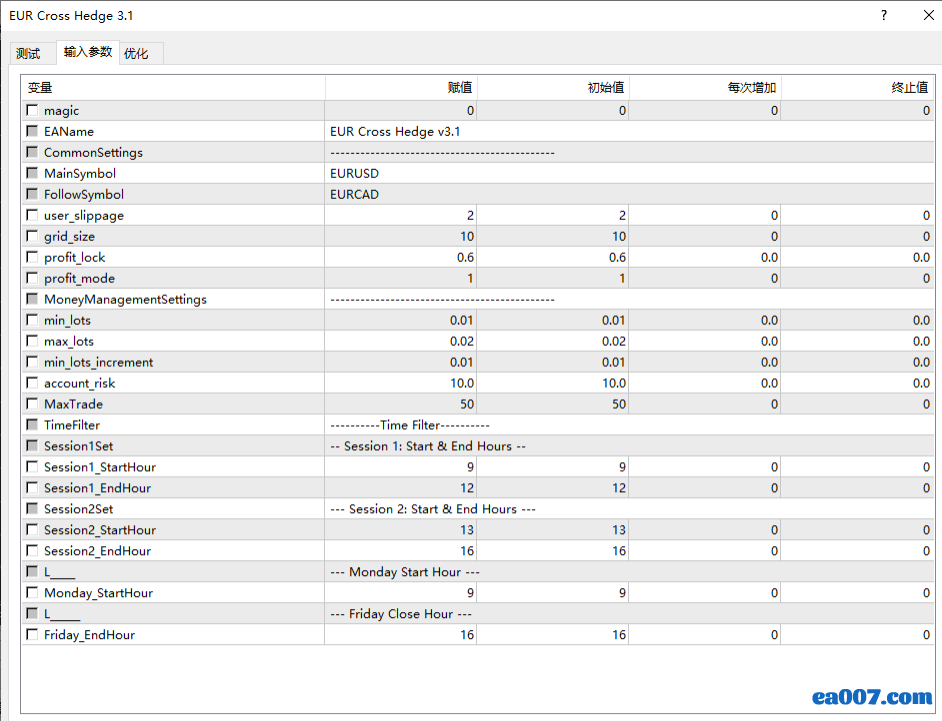Toggle the profit_lock checkbox
Screen dimensions: 942x721
(33, 258)
